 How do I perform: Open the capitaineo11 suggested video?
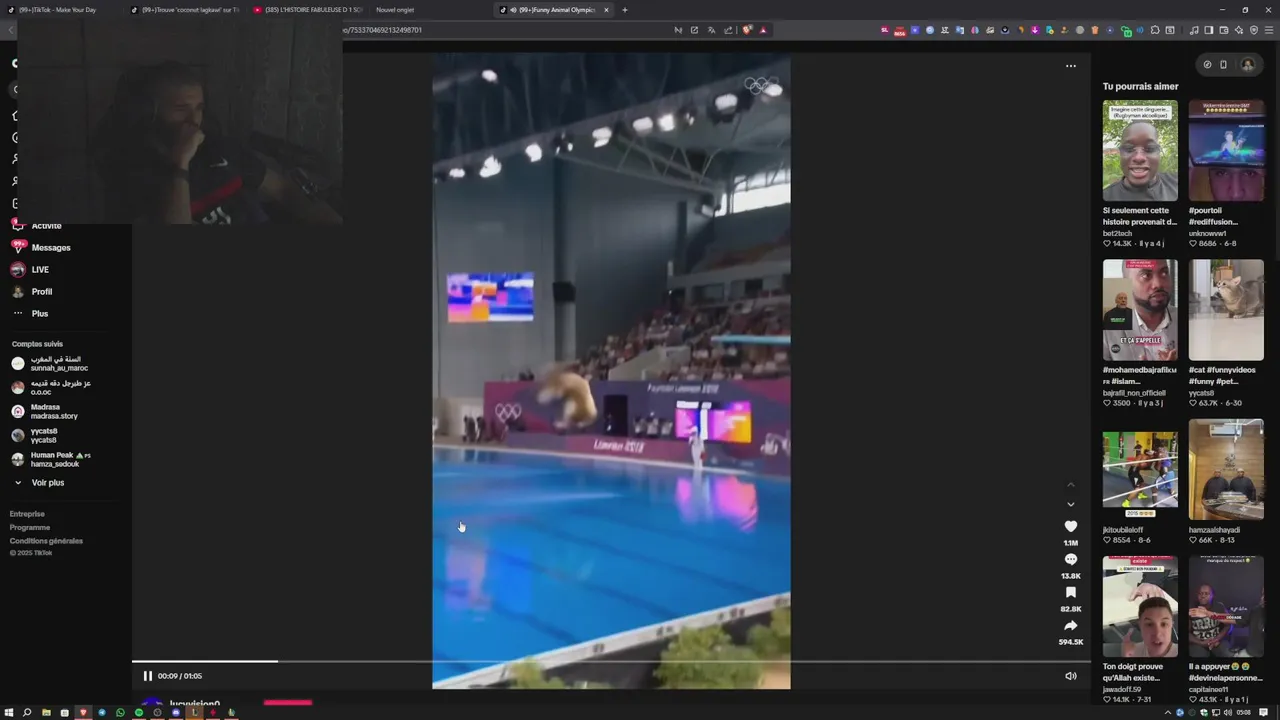[1226, 606]
